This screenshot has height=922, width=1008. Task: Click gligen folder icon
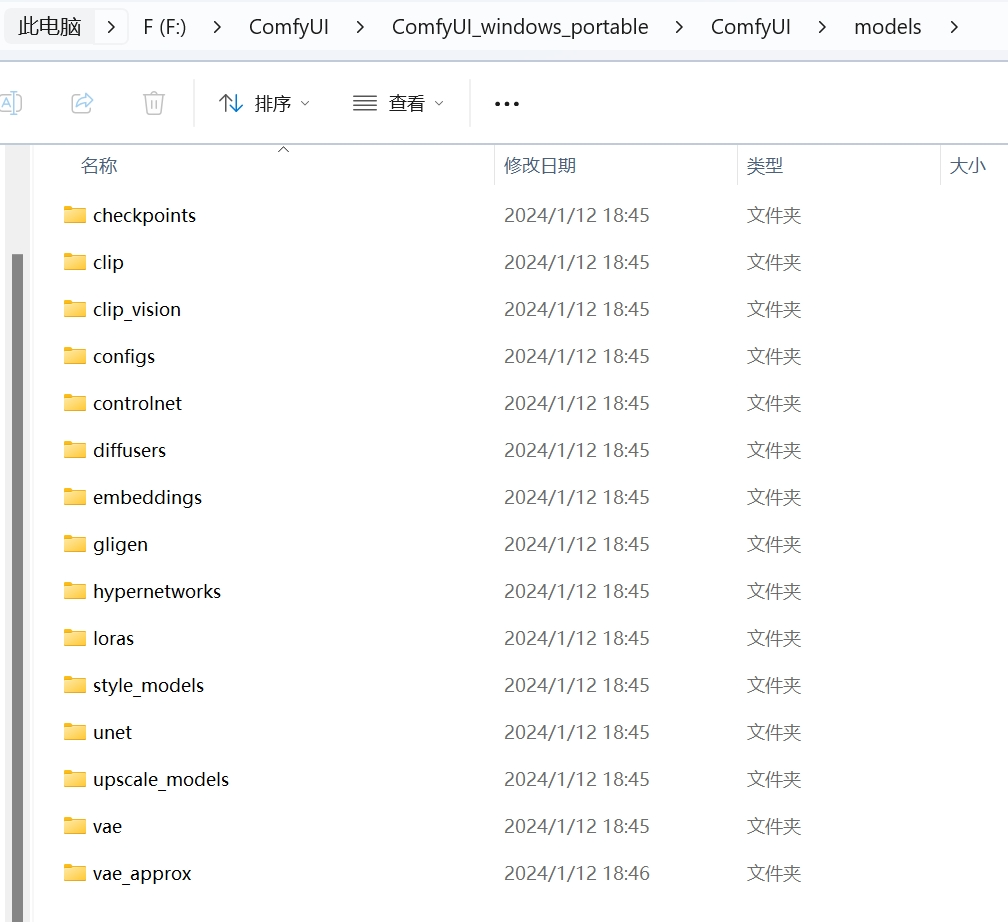coord(75,543)
